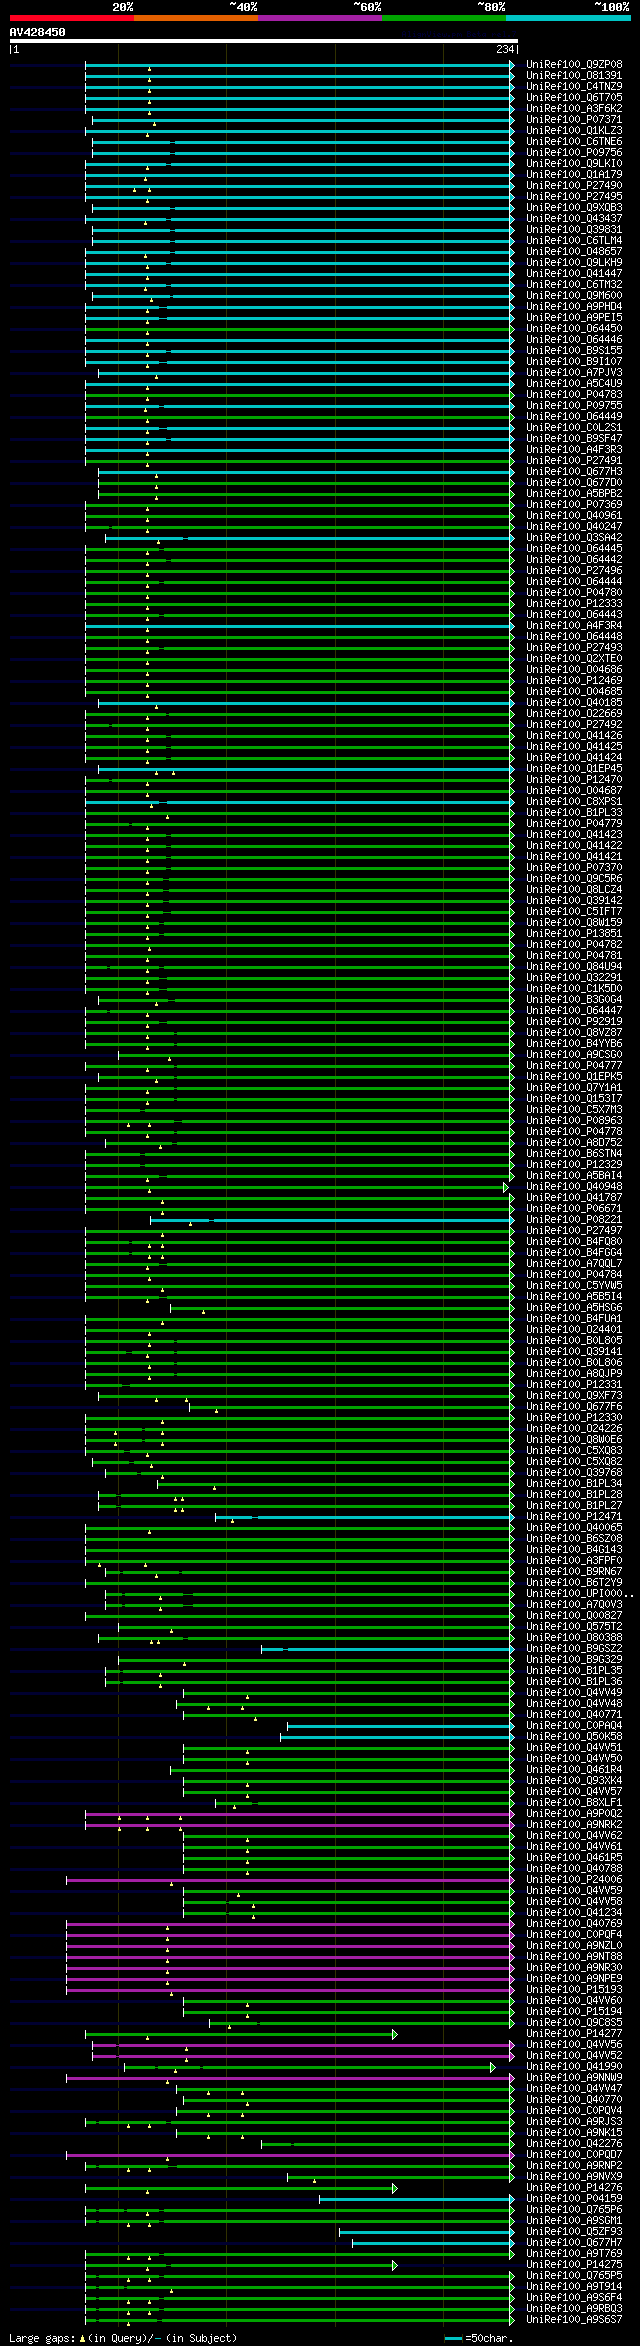Select hit label UniRef100_B9GS22
The width and height of the screenshot is (640, 2346).
click(x=574, y=1649)
